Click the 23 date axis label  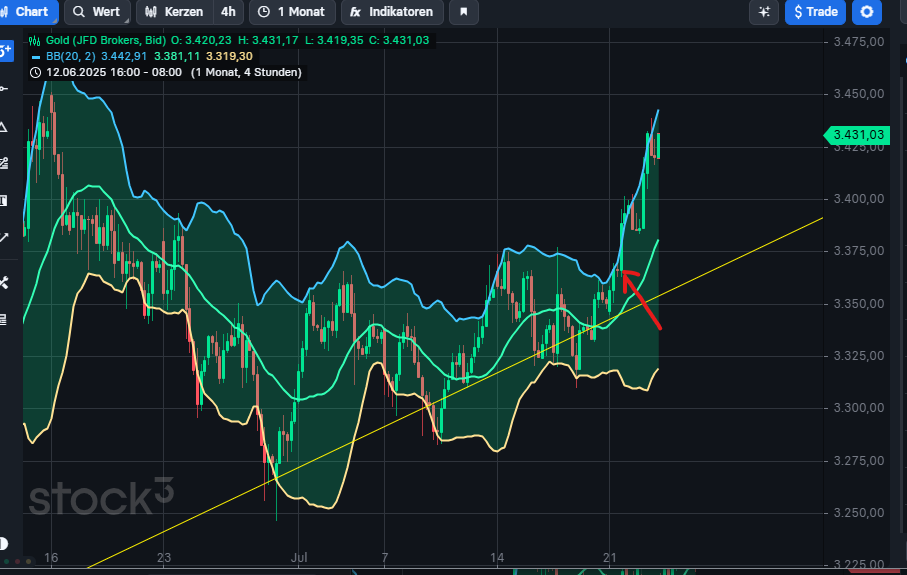click(x=164, y=558)
